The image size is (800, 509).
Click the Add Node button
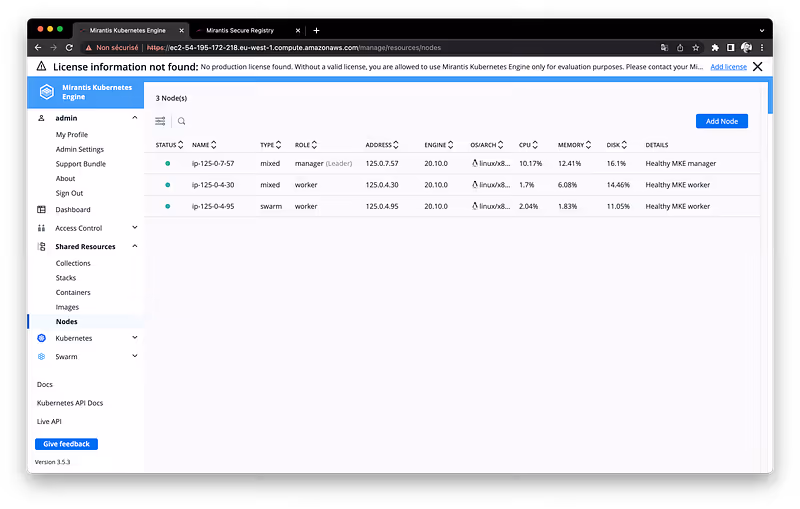[x=721, y=121]
